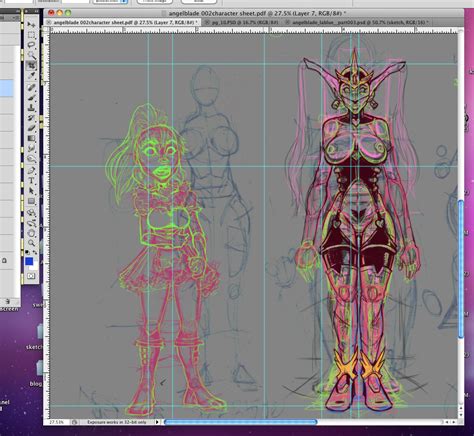
Task: Select the Rectangle shape tool
Action: tap(31, 201)
